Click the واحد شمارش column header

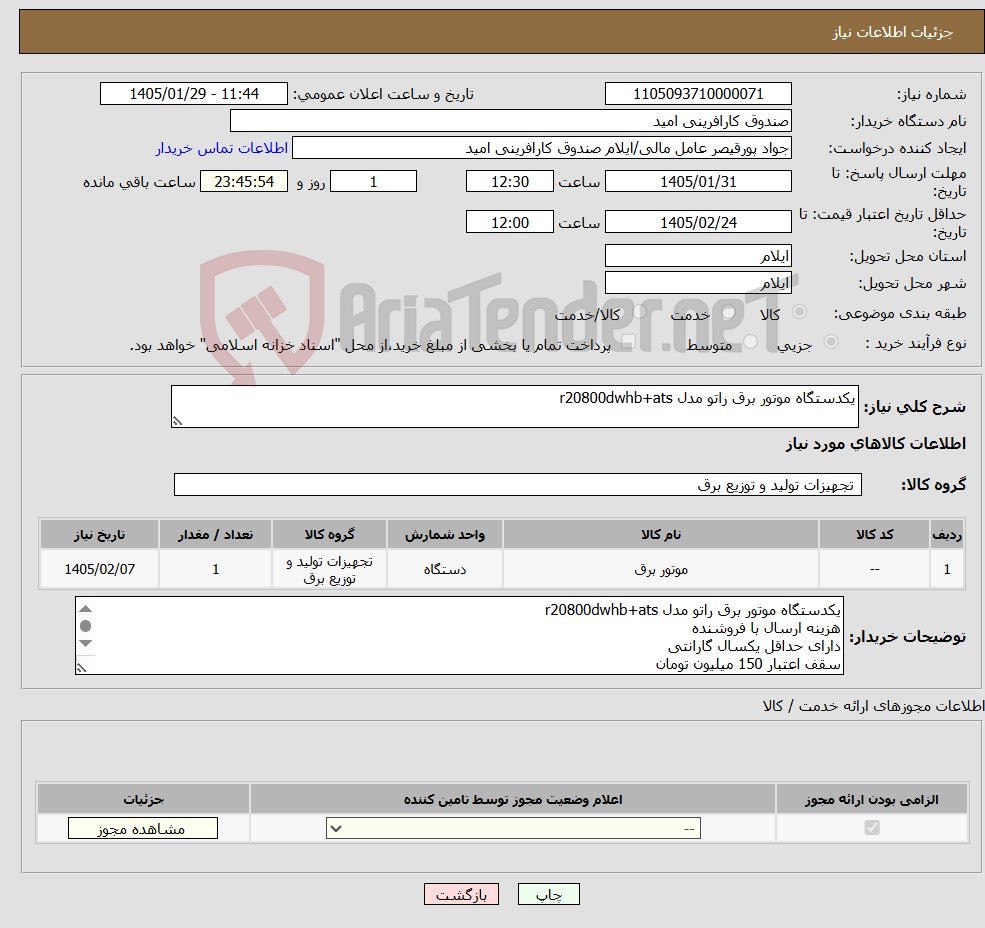445,534
